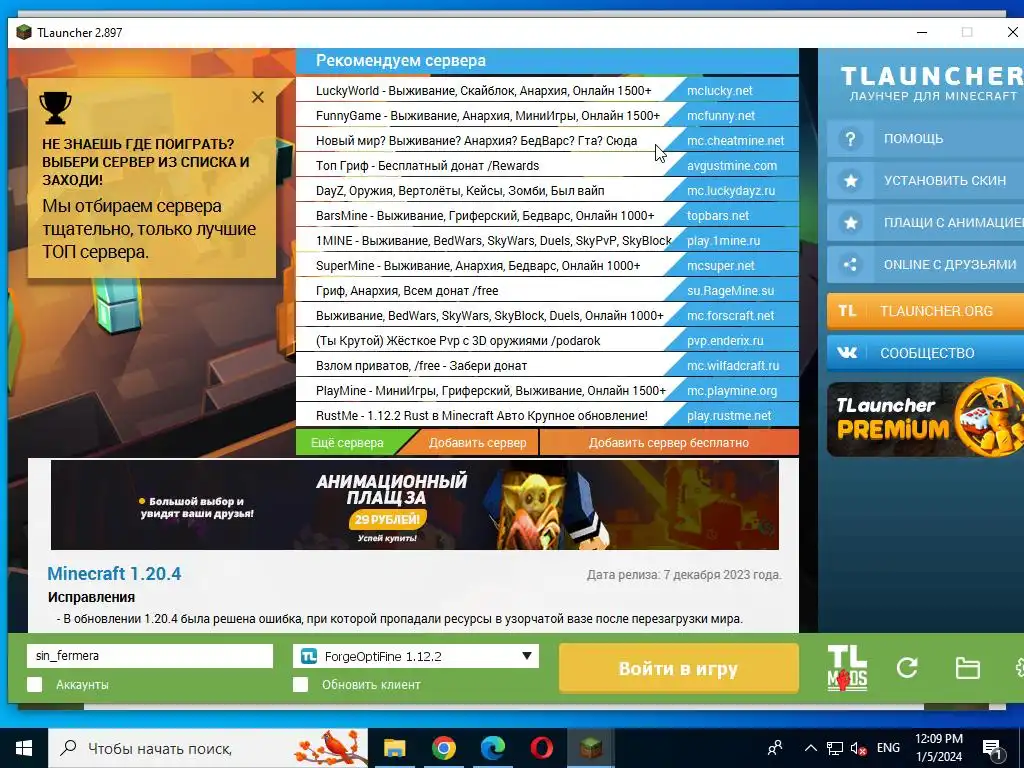Open Установить скин menu item
Image resolution: width=1024 pixels, height=768 pixels.
[925, 181]
